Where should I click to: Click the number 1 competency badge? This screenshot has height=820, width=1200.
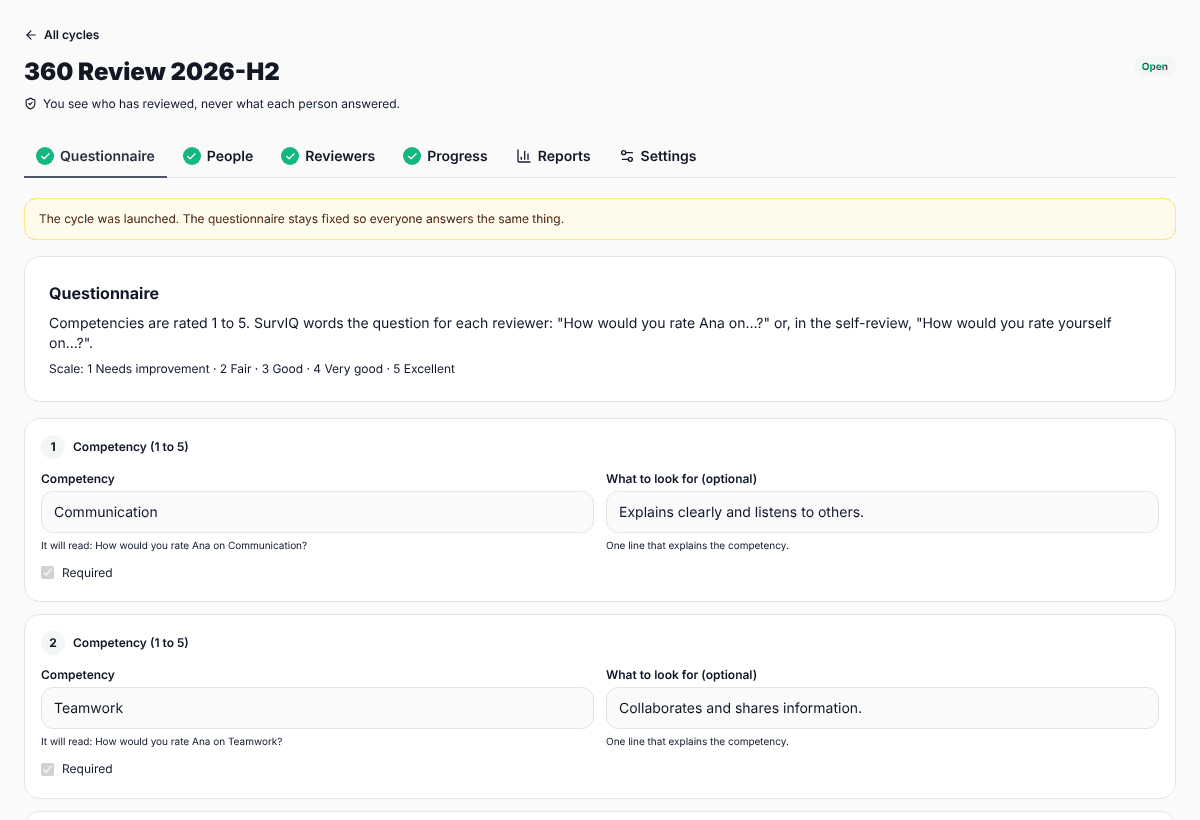pos(53,447)
